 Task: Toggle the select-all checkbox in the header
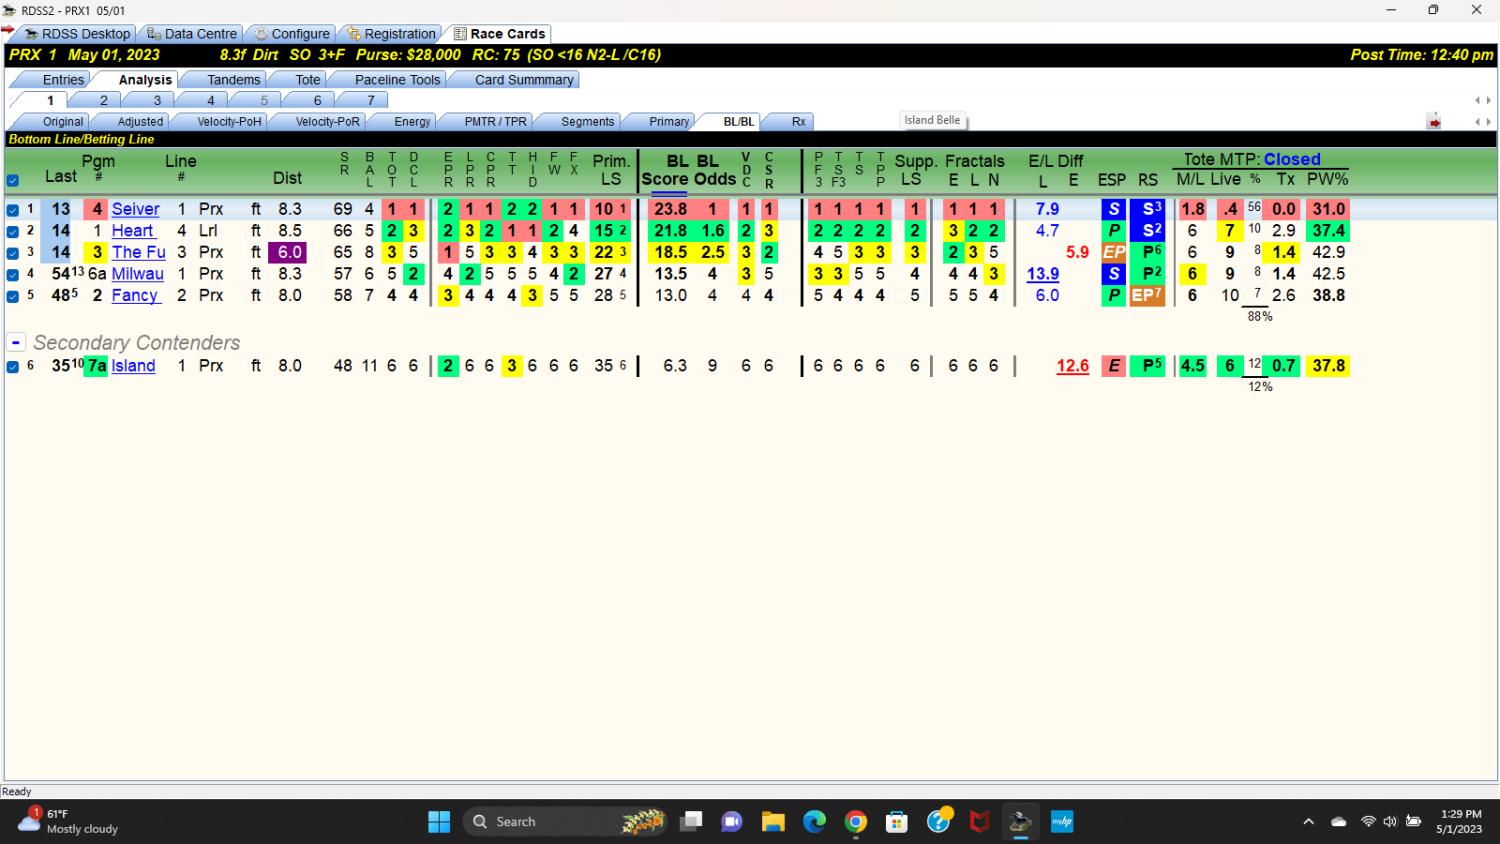coord(13,181)
